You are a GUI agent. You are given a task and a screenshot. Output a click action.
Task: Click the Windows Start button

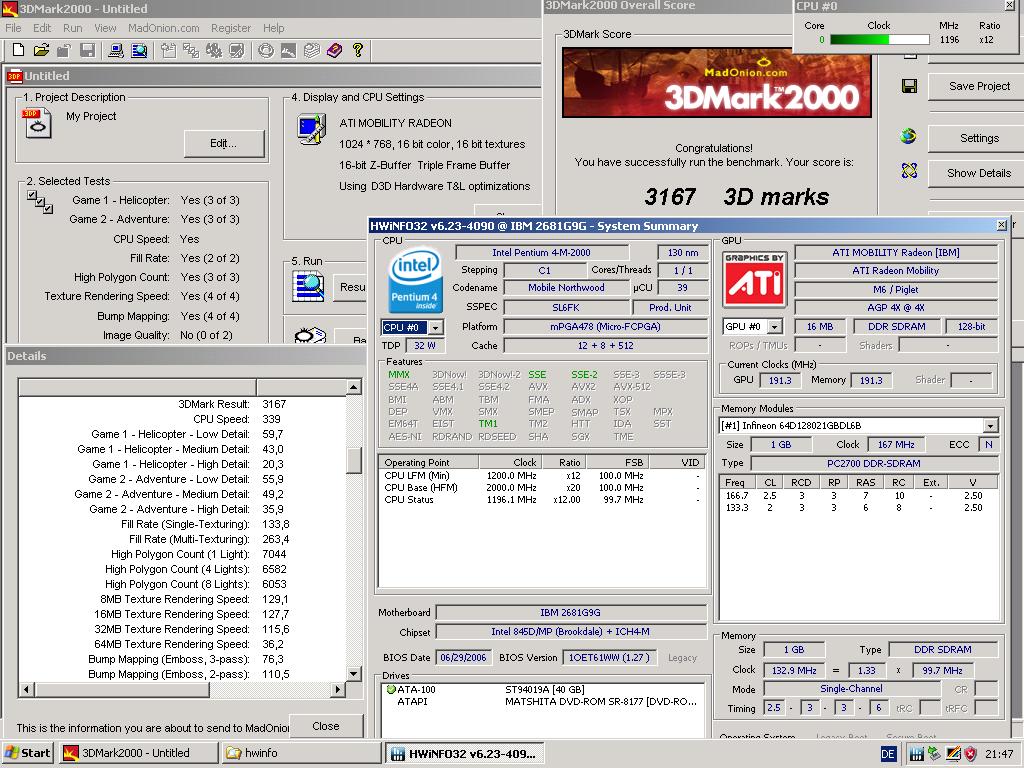pos(27,753)
